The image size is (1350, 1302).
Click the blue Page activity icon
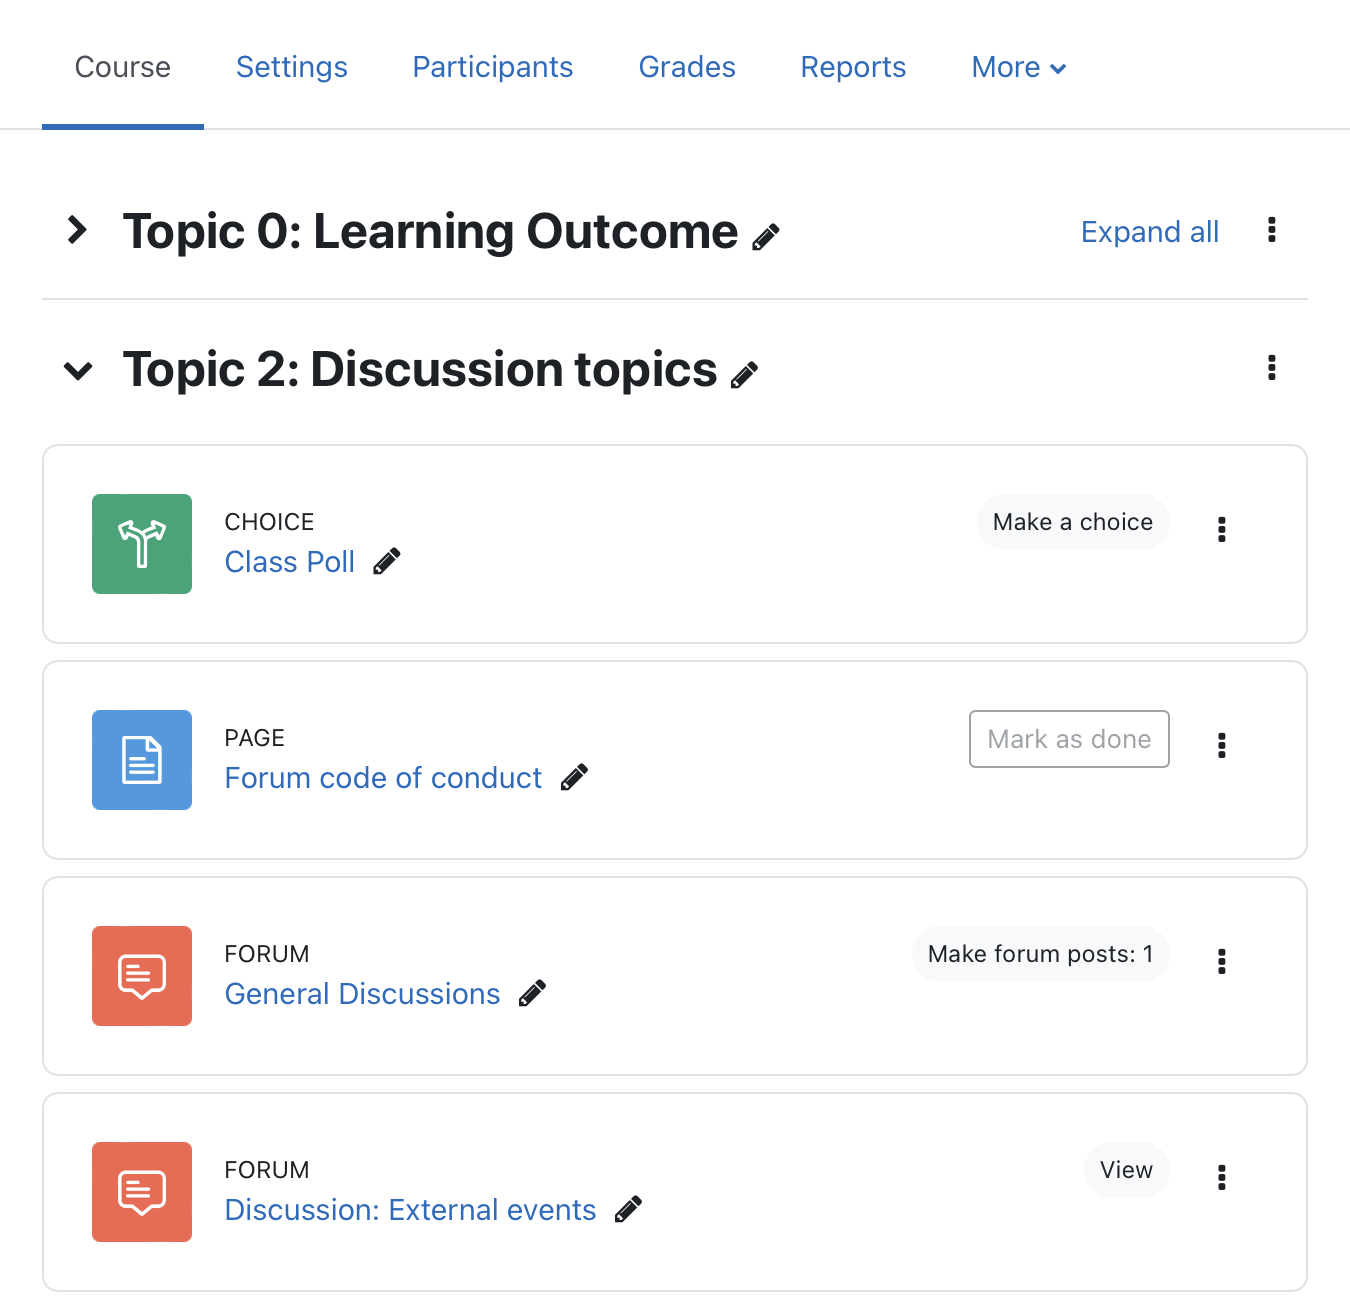[142, 760]
